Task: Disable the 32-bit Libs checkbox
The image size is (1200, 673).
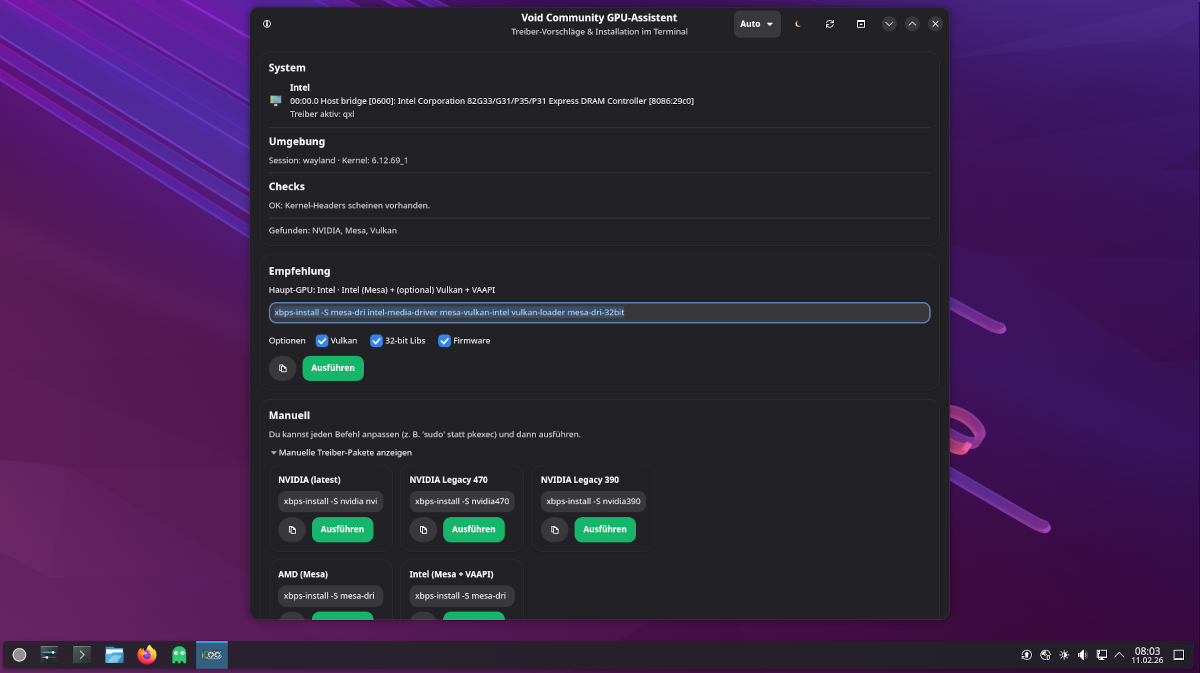Action: 376,341
